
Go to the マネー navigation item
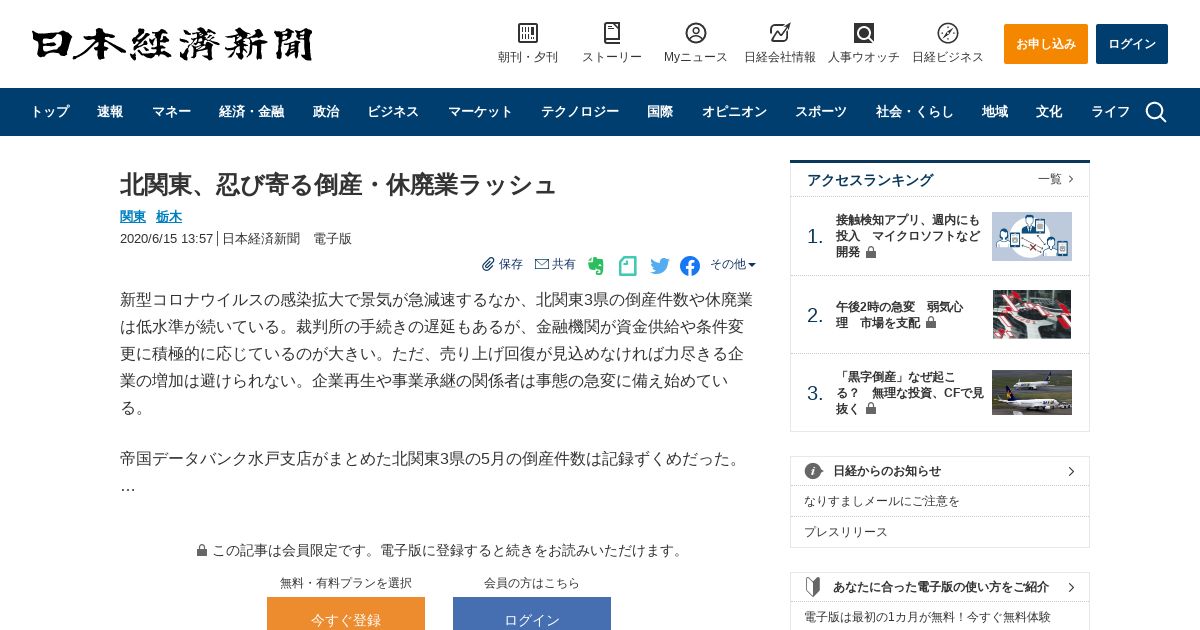coord(171,112)
